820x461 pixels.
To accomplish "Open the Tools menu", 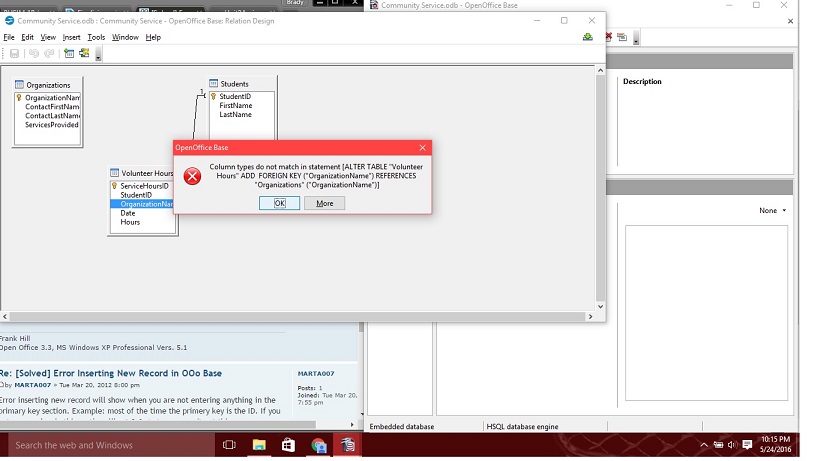I will pyautogui.click(x=96, y=37).
